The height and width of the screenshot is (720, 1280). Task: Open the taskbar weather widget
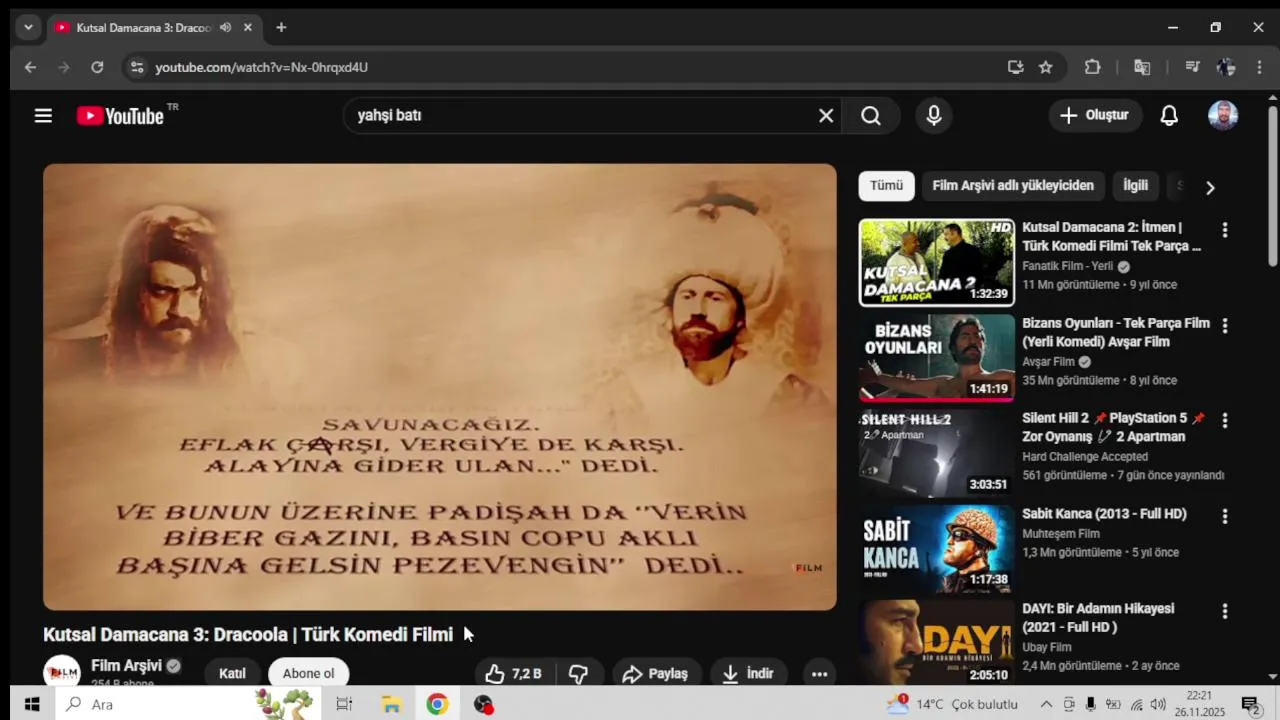coord(952,704)
